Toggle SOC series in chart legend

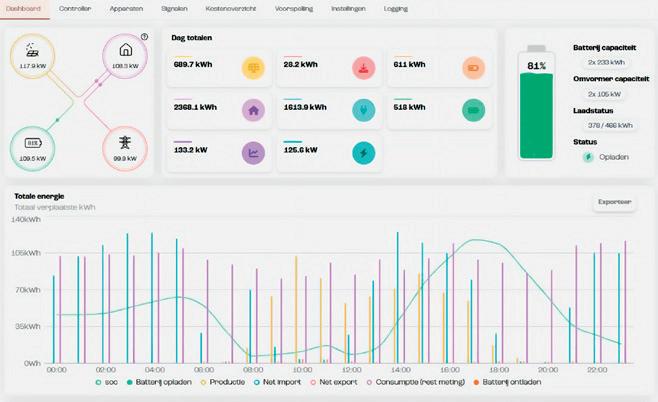(107, 382)
